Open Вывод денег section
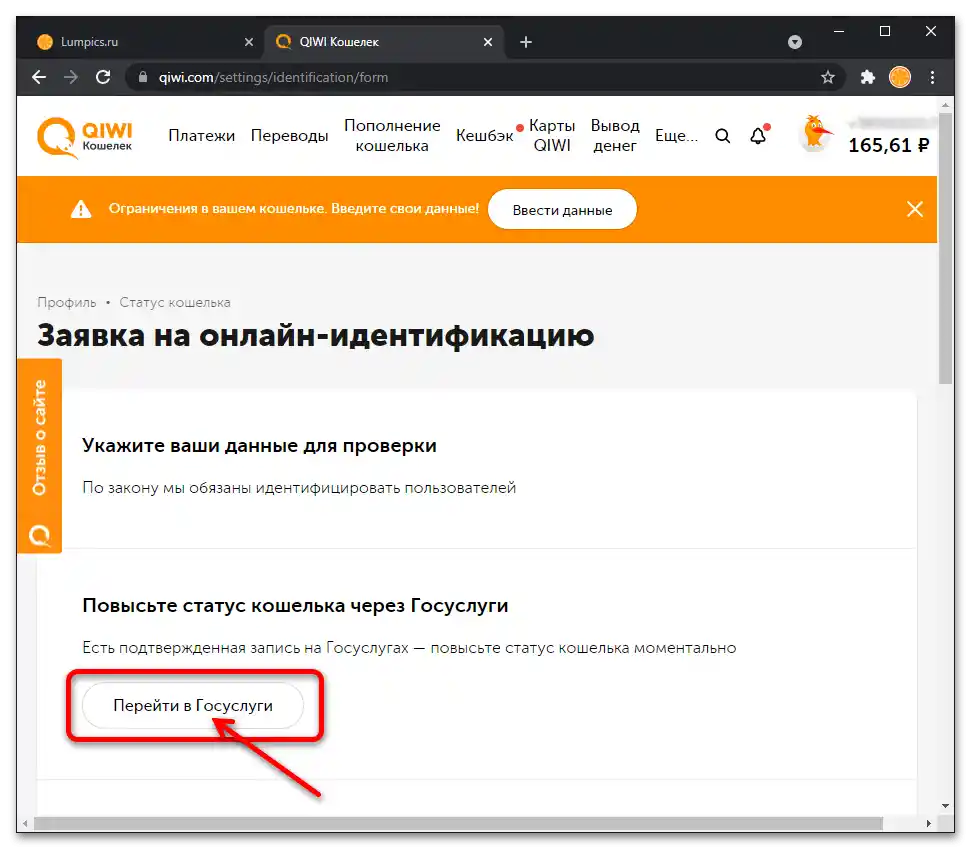 (x=615, y=136)
